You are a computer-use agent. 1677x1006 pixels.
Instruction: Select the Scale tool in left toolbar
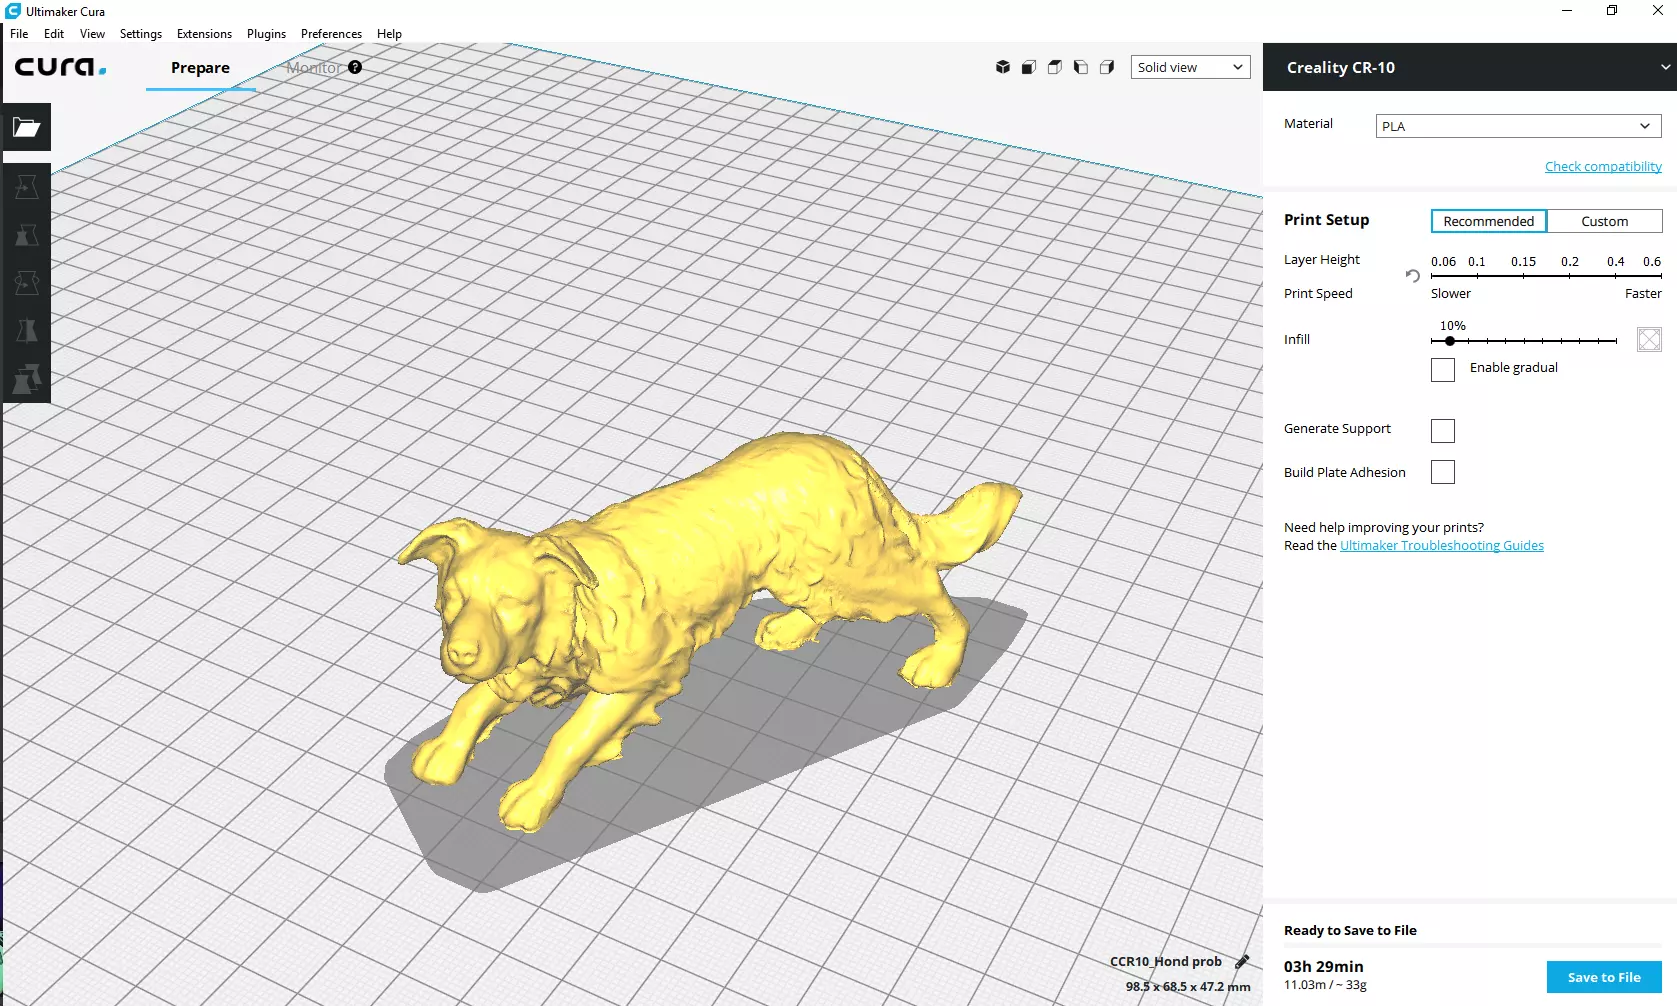click(26, 235)
